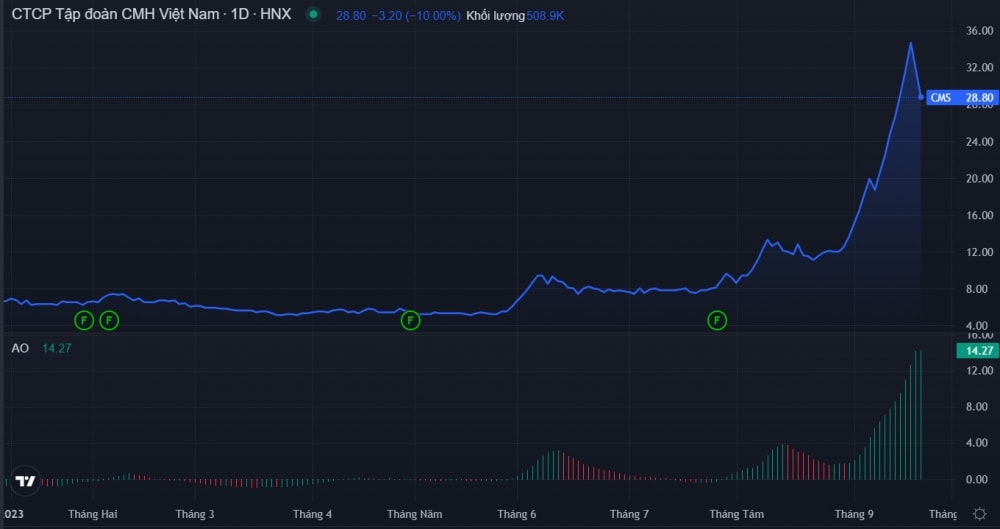This screenshot has height=529, width=1000.
Task: Click the price line peak near 35
Action: 911,43
